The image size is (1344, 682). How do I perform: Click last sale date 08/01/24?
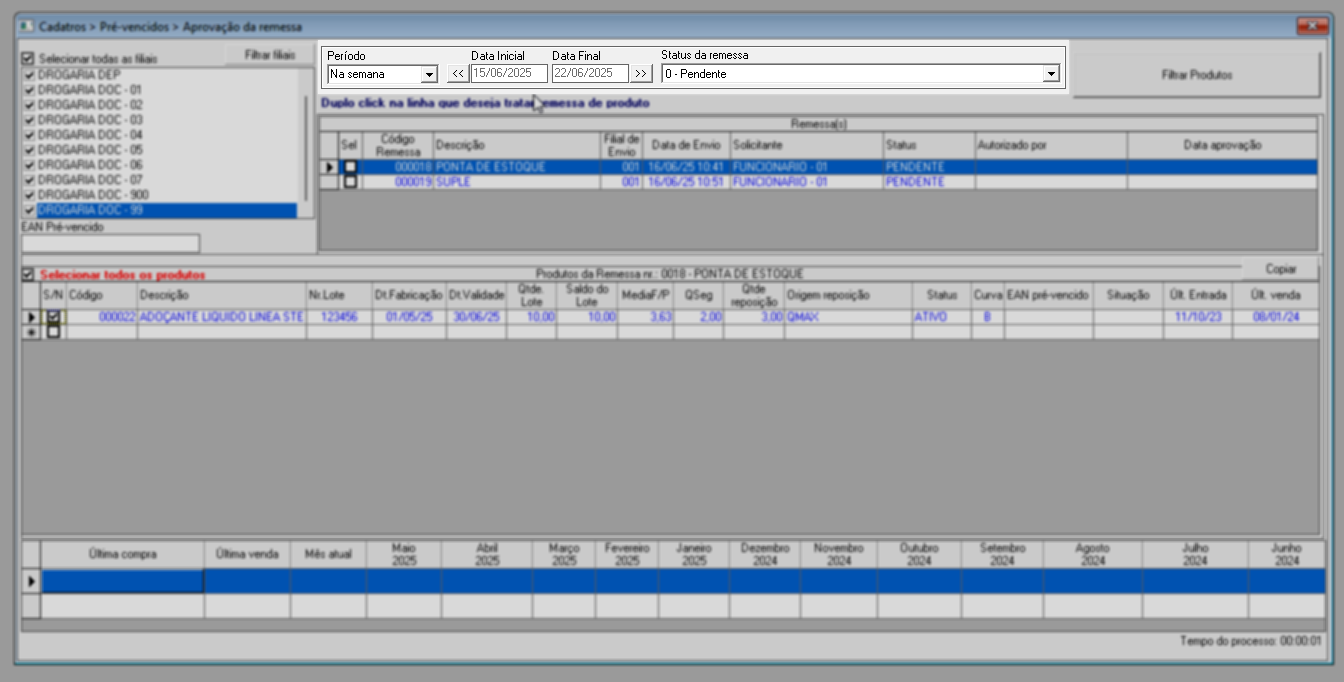click(x=1275, y=317)
